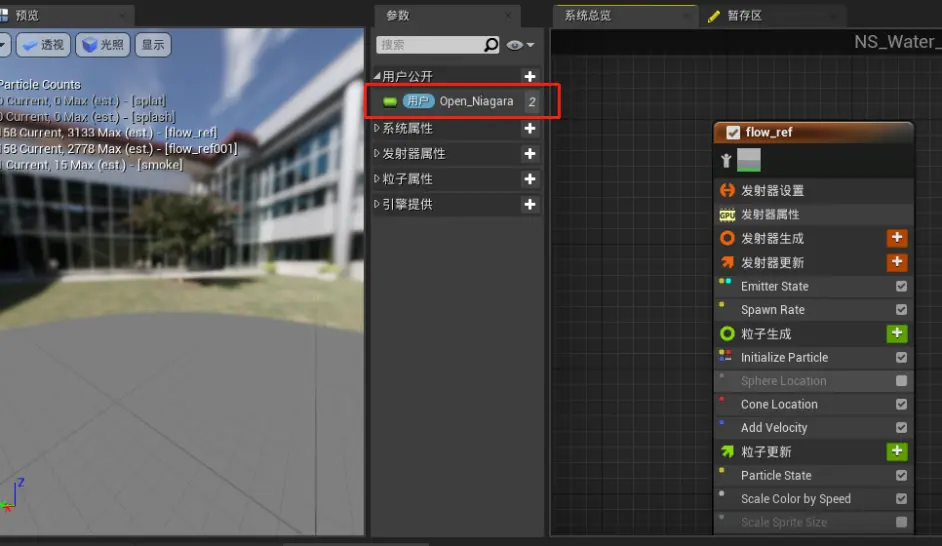Viewport: 942px width, 546px height.
Task: Add module to 发射器生成
Action: click(x=897, y=238)
